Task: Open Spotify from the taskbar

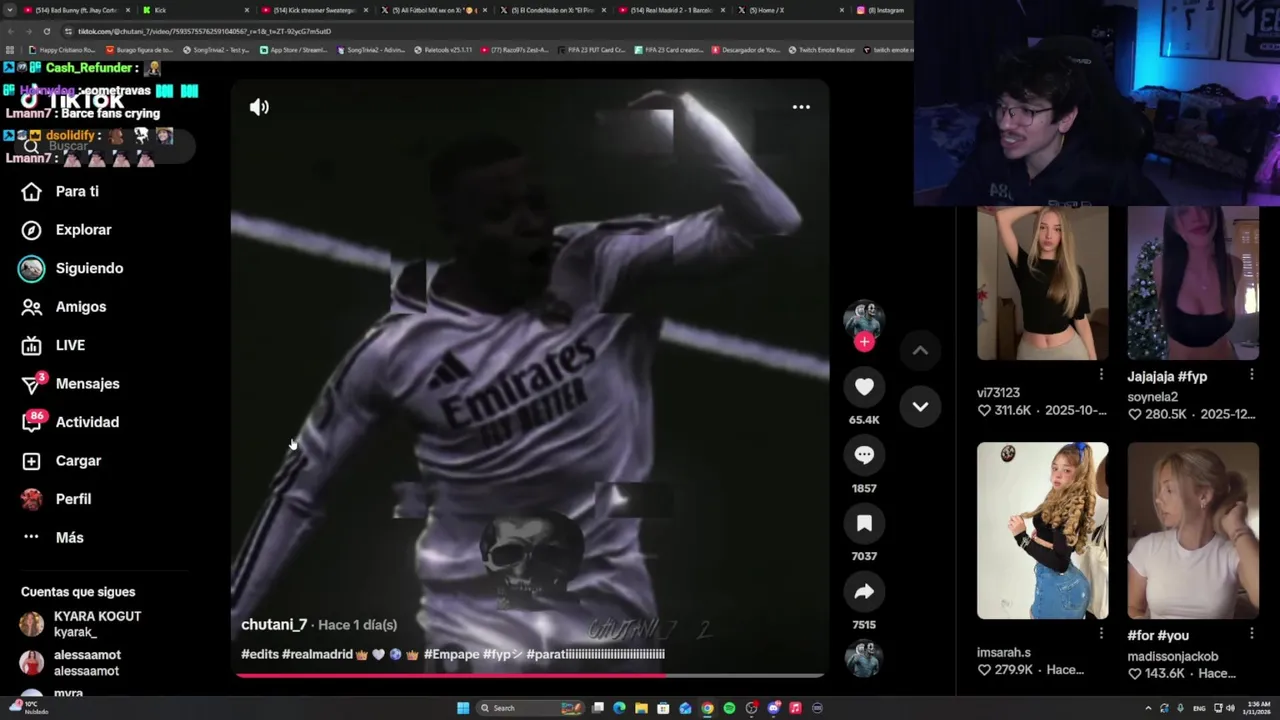Action: click(729, 708)
